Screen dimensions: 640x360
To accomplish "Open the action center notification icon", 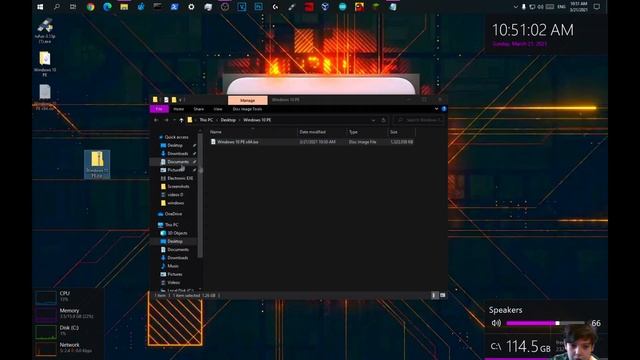I will (x=596, y=7).
